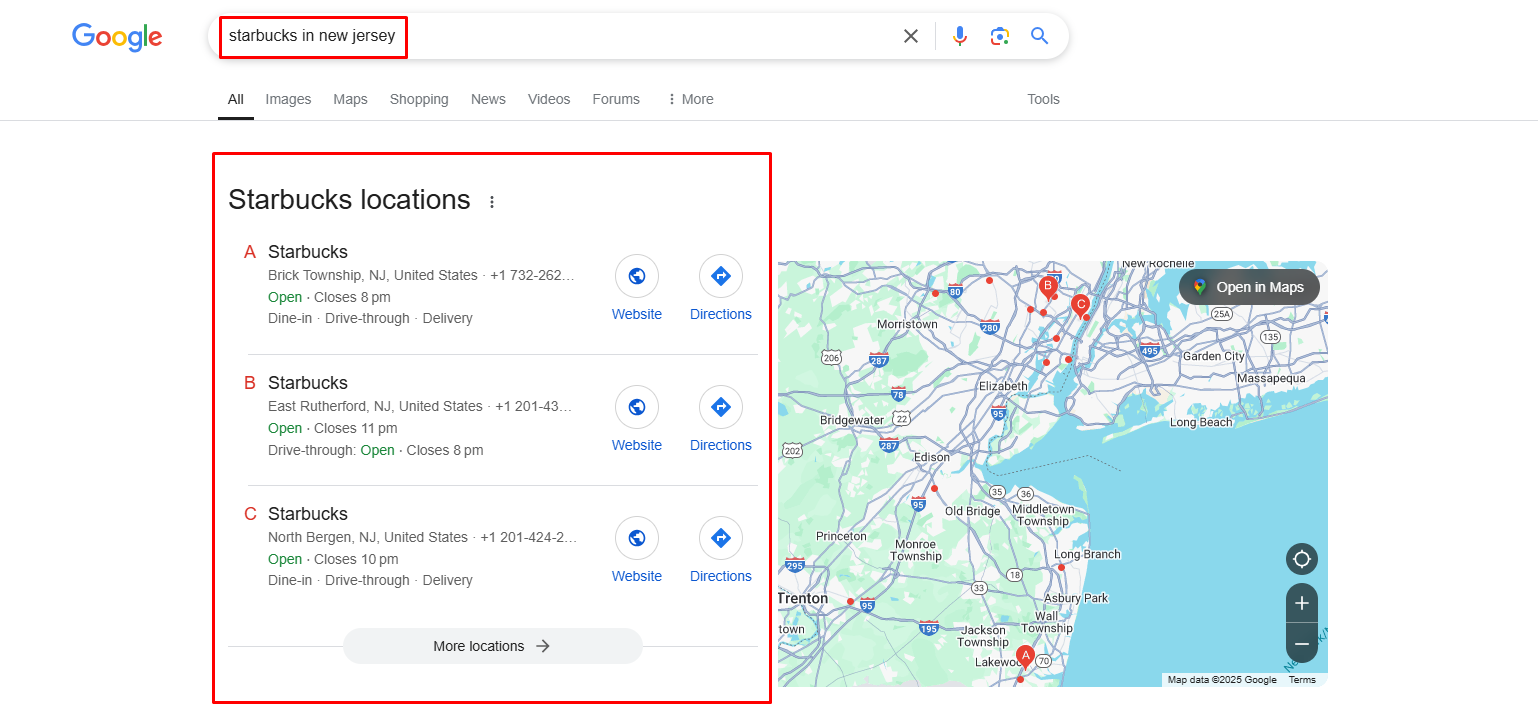This screenshot has height=723, width=1538.
Task: Zoom in on the map
Action: (1302, 603)
